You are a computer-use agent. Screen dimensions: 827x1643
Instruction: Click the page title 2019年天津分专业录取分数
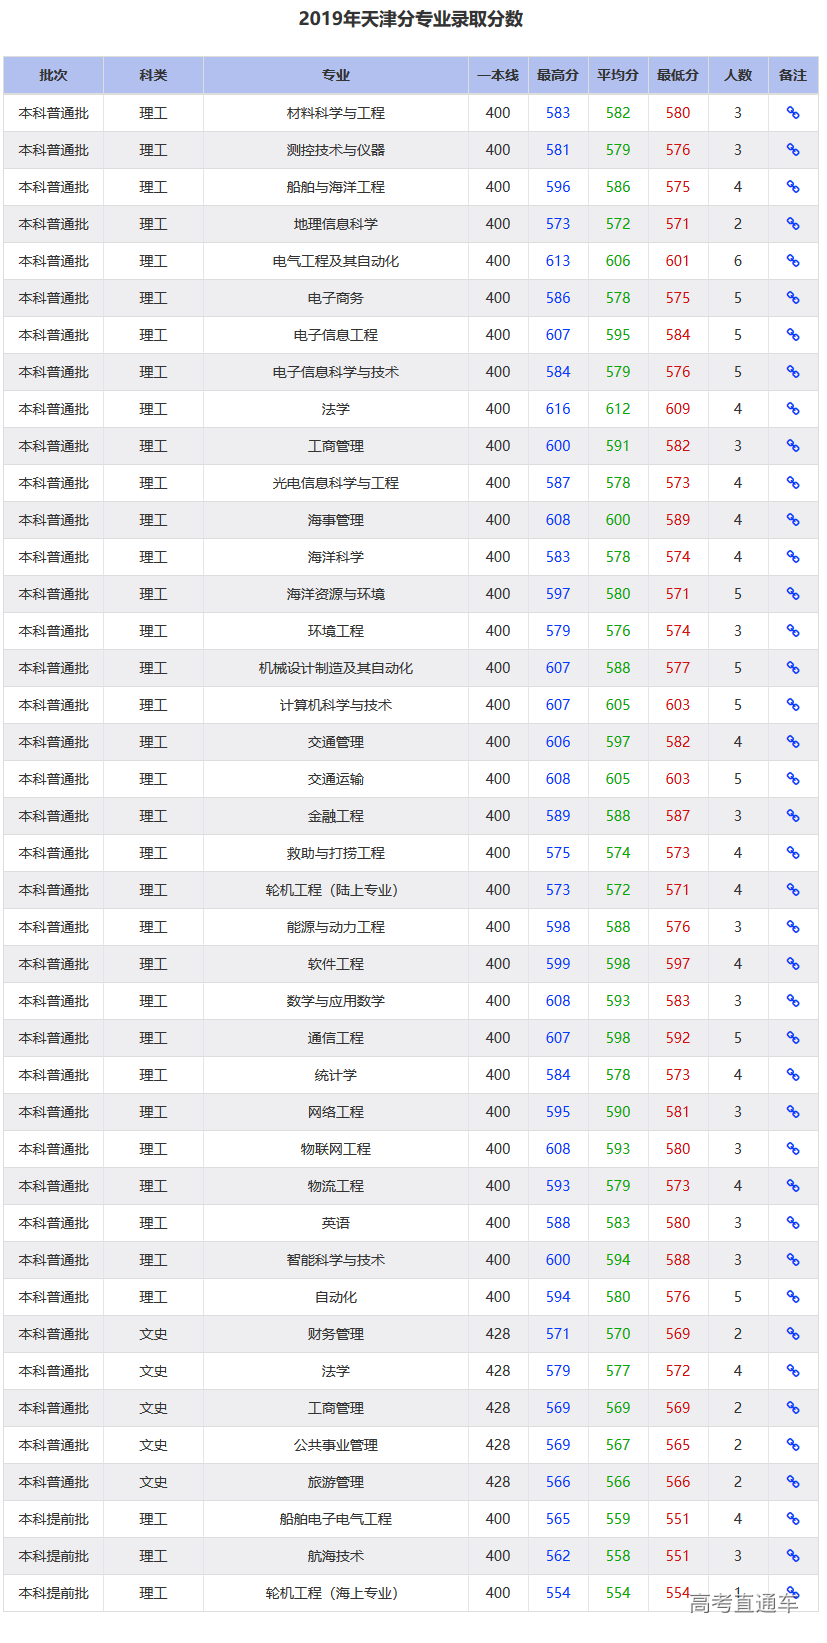410,19
